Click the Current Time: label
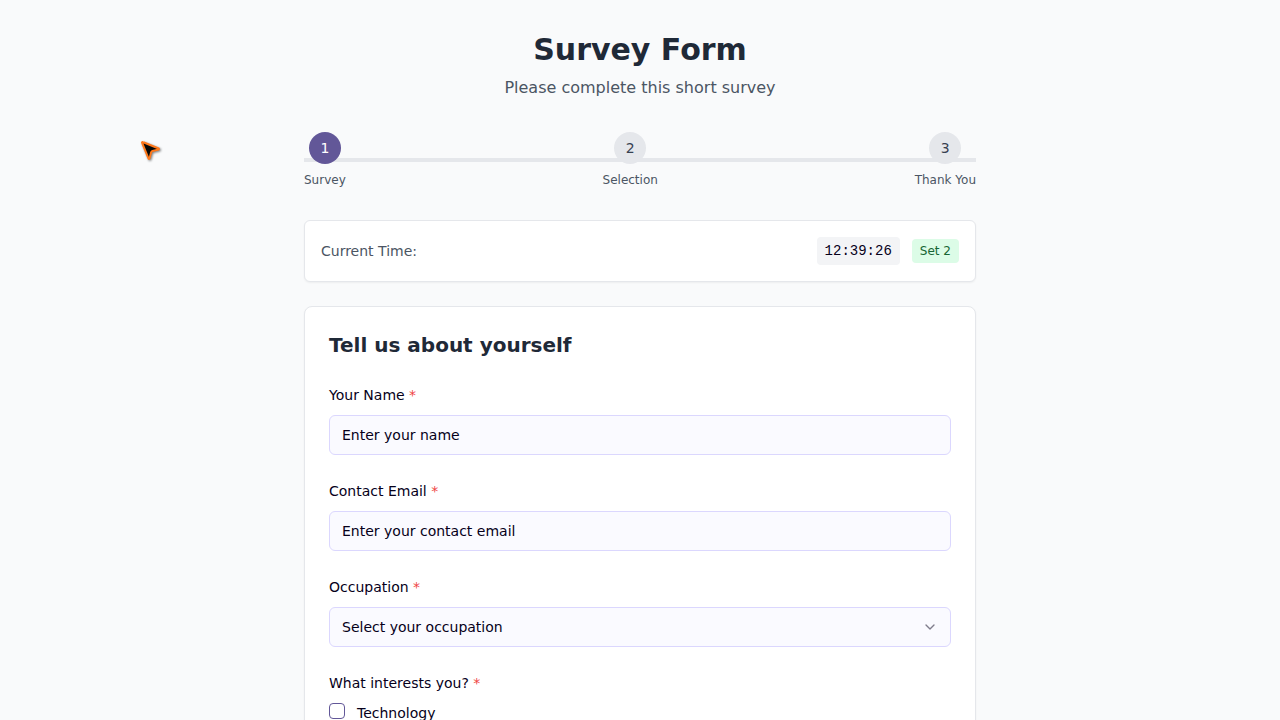This screenshot has height=720, width=1280. click(x=369, y=251)
